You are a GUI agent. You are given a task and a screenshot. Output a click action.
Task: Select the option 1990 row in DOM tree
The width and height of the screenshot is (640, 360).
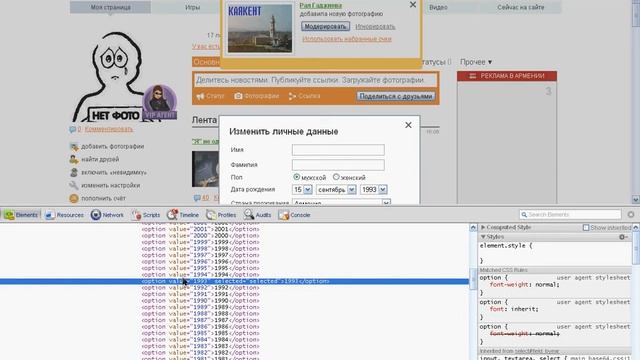(200, 301)
